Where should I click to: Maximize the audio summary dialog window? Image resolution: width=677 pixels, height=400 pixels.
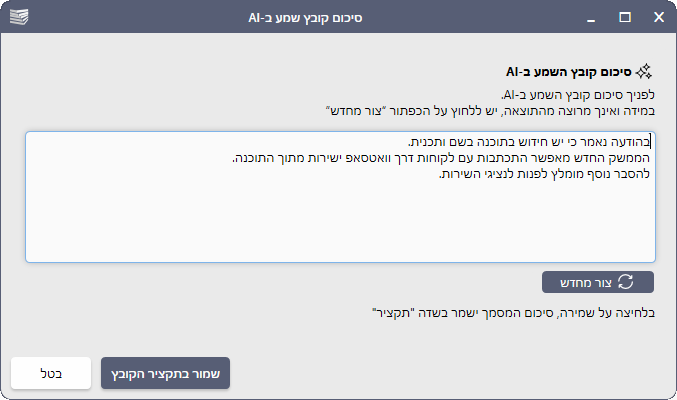coord(625,17)
